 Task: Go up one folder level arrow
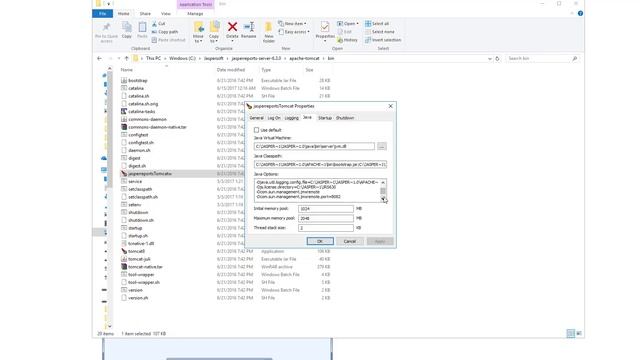tap(127, 58)
